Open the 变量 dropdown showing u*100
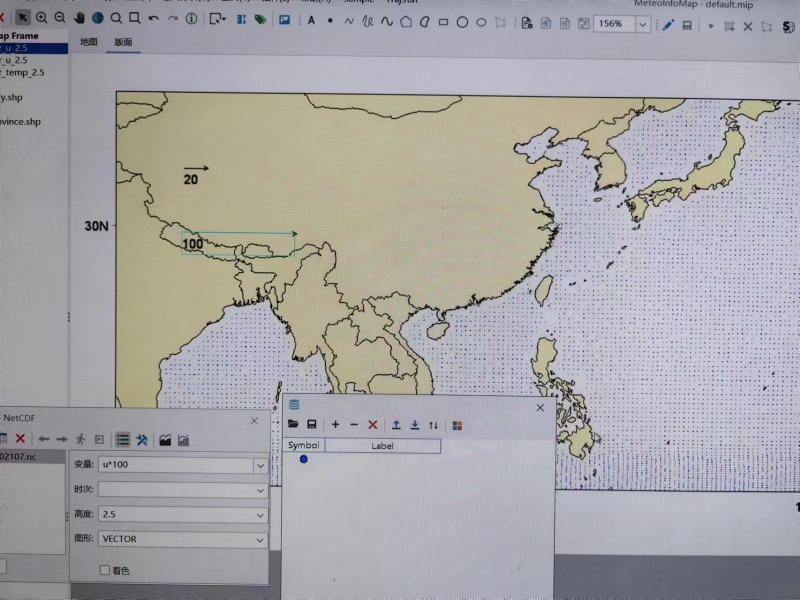800x600 pixels. [x=260, y=465]
